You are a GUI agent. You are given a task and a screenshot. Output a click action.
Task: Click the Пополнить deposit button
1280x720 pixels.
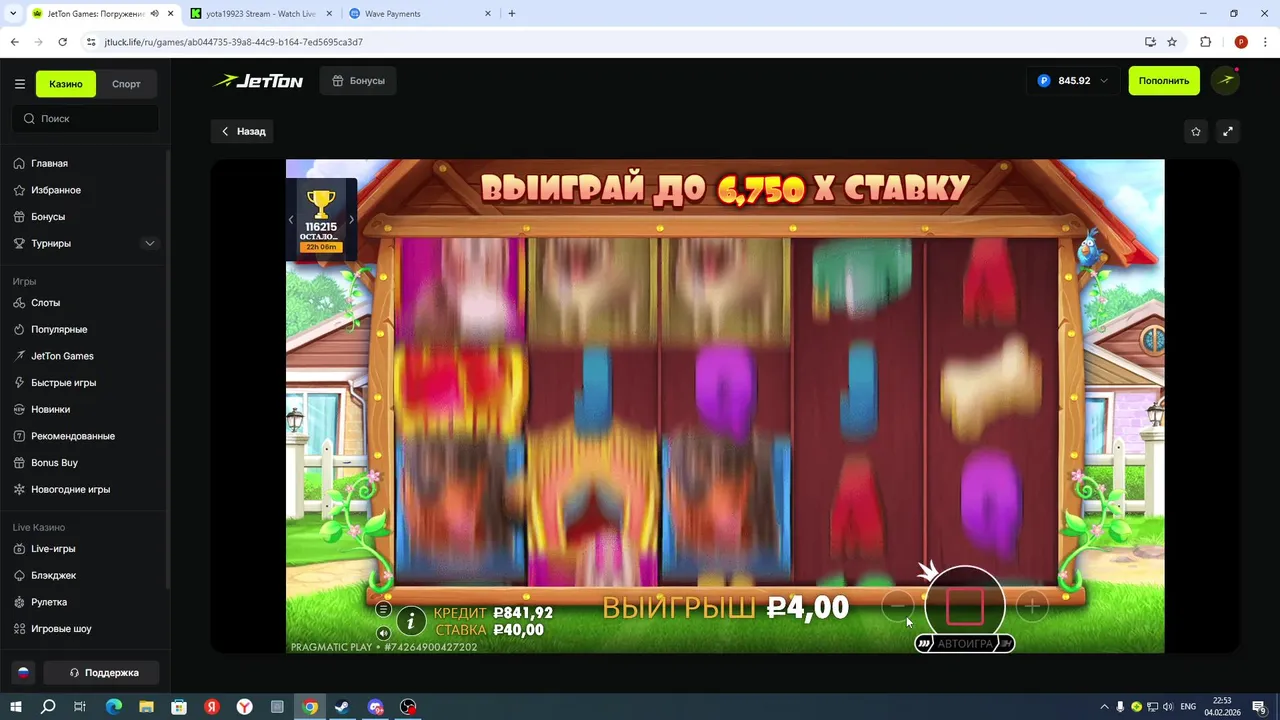point(1164,81)
